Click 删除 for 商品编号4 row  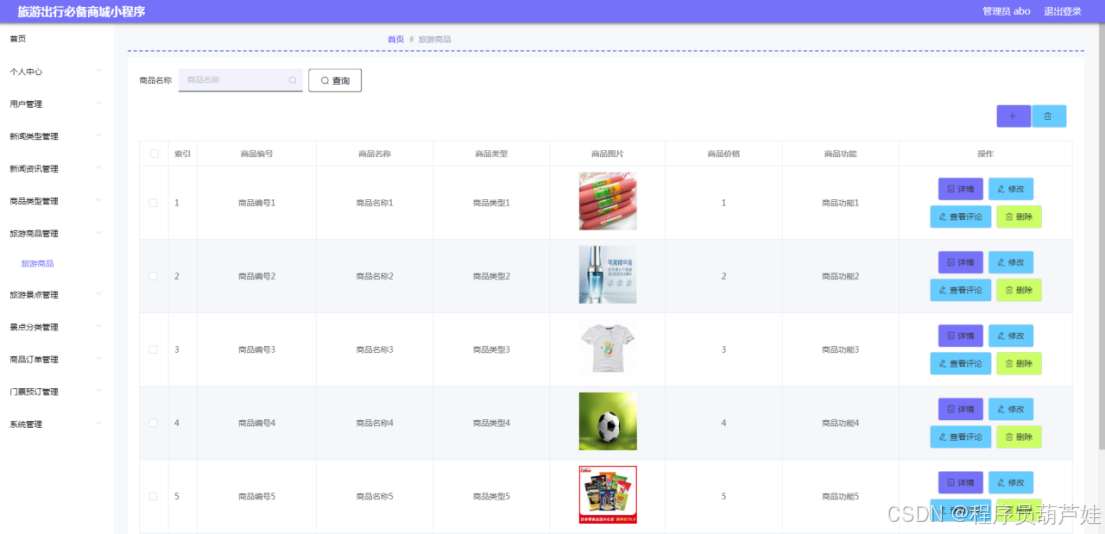pyautogui.click(x=1019, y=437)
